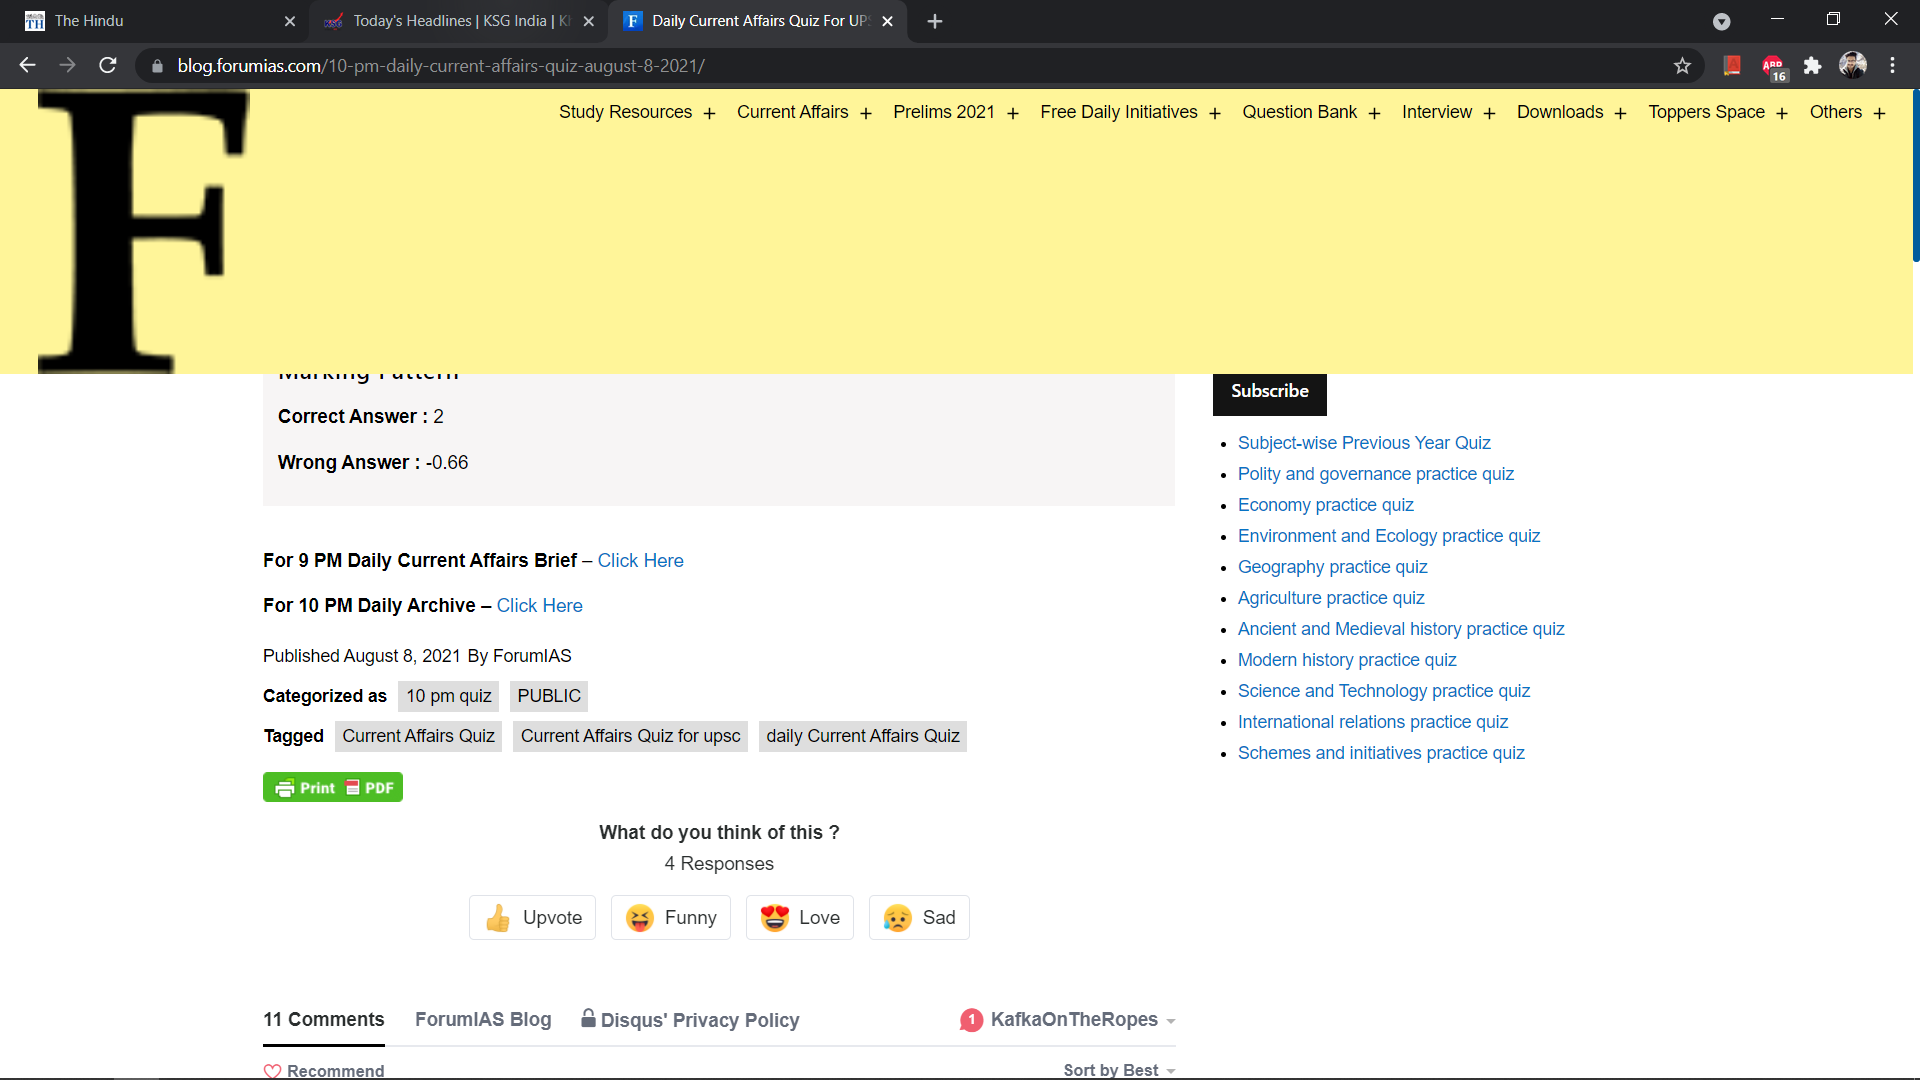Switch to The Hindu browser tab
The width and height of the screenshot is (1920, 1080).
click(150, 21)
